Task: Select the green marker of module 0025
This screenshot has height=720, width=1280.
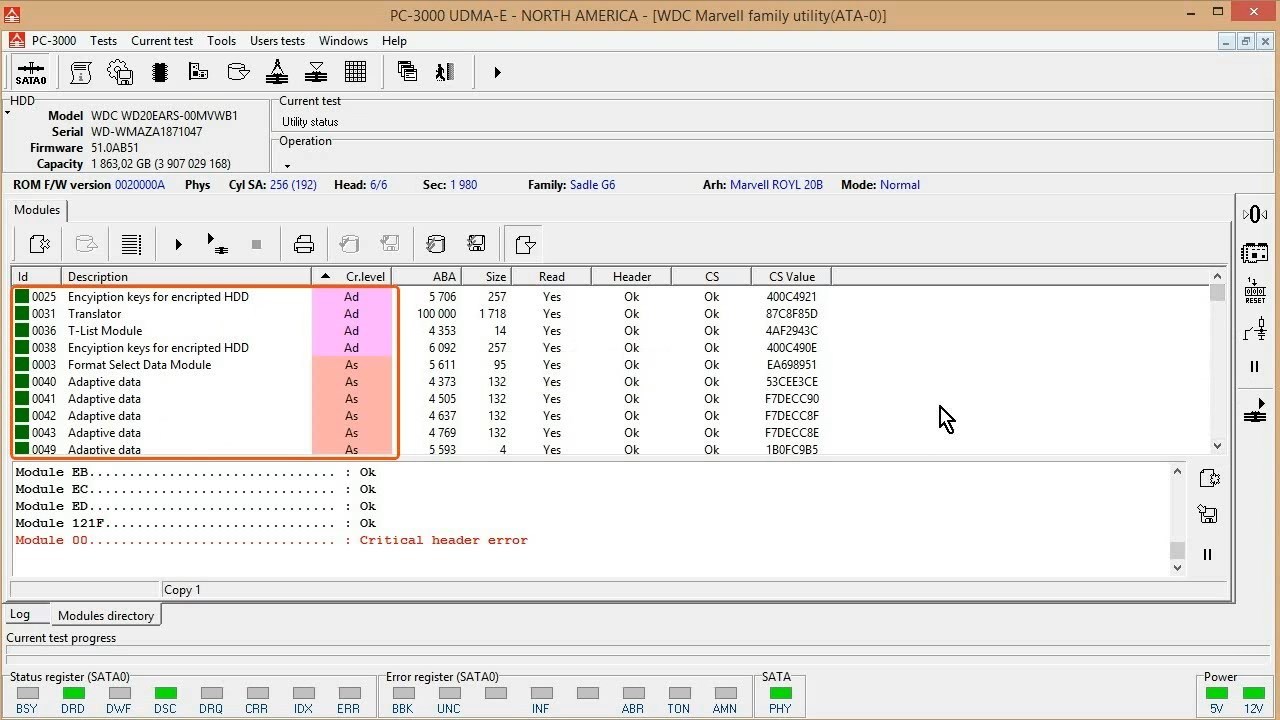Action: coord(22,297)
